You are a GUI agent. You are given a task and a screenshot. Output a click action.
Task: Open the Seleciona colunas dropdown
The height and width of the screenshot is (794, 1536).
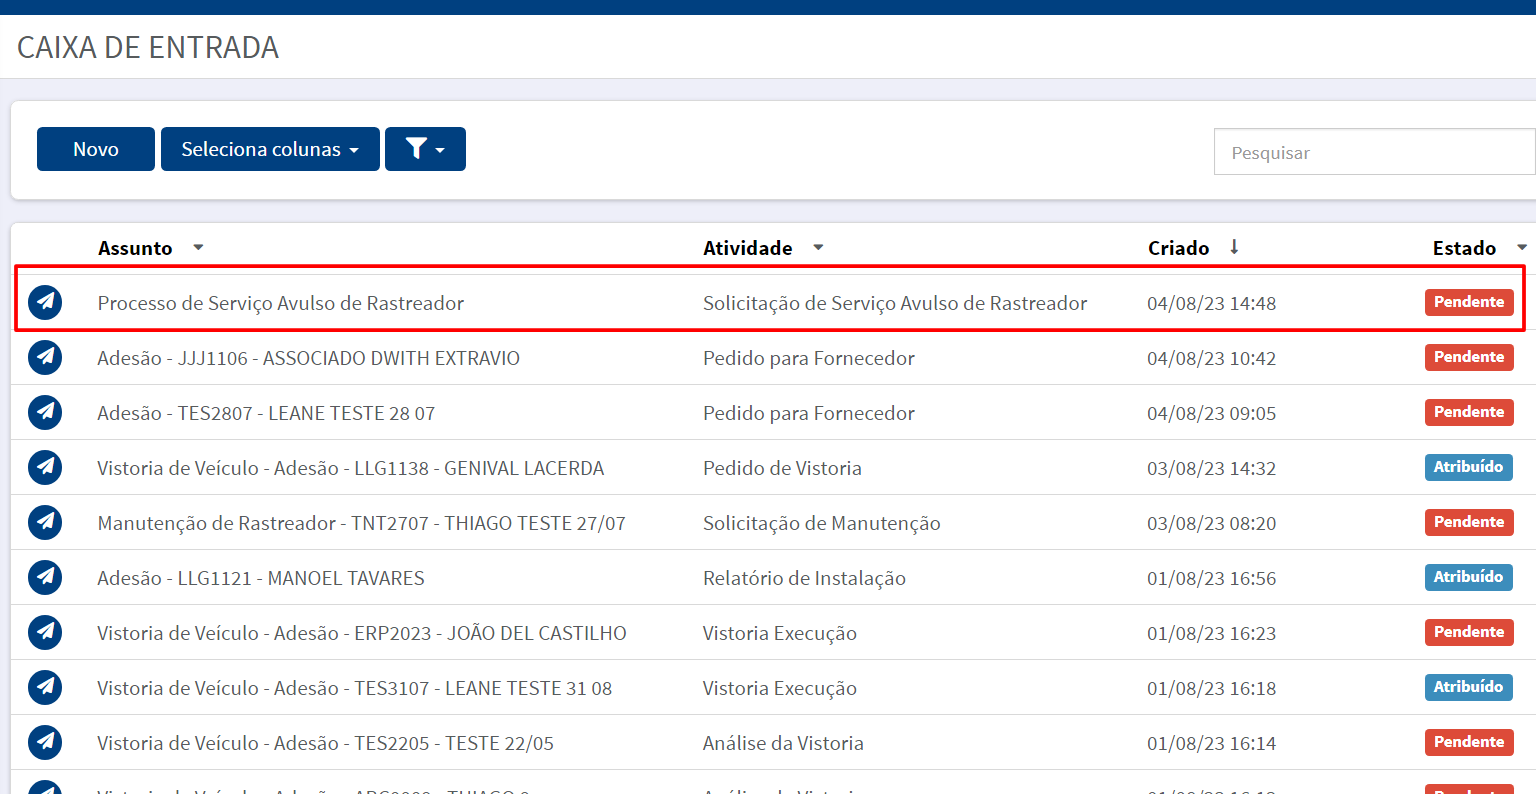(x=270, y=149)
